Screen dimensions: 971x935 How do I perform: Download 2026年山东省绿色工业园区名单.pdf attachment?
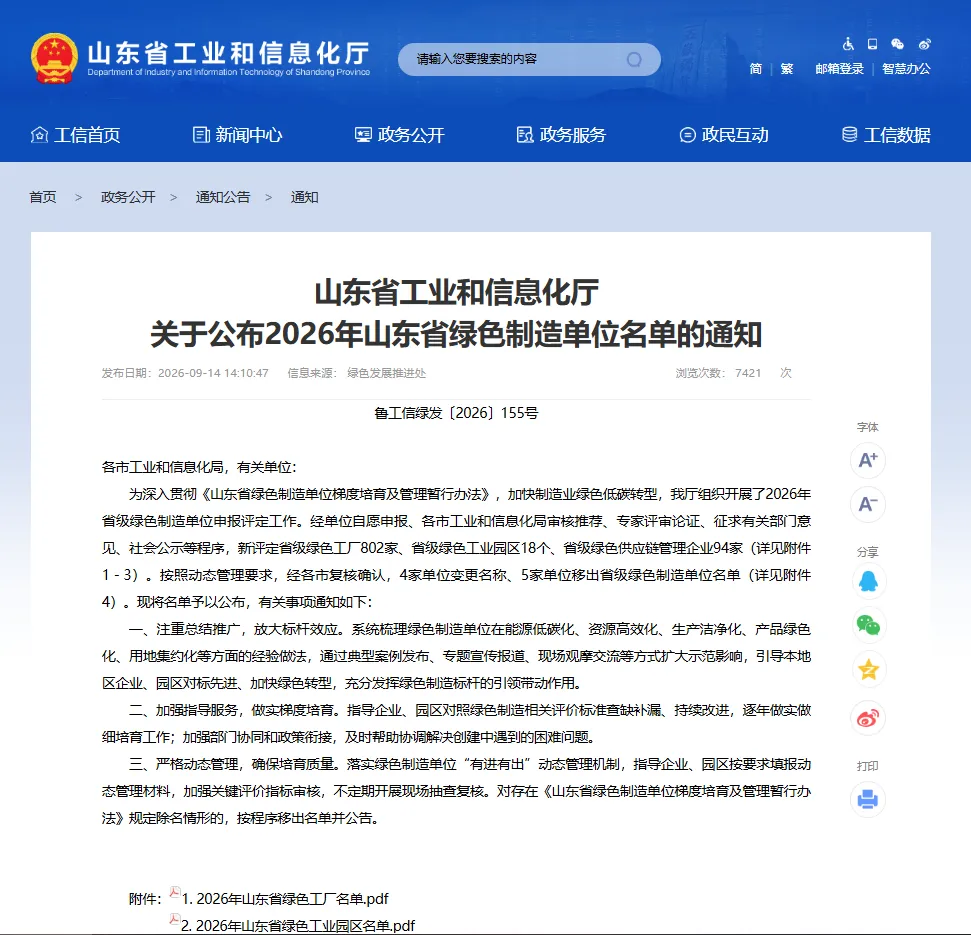298,926
